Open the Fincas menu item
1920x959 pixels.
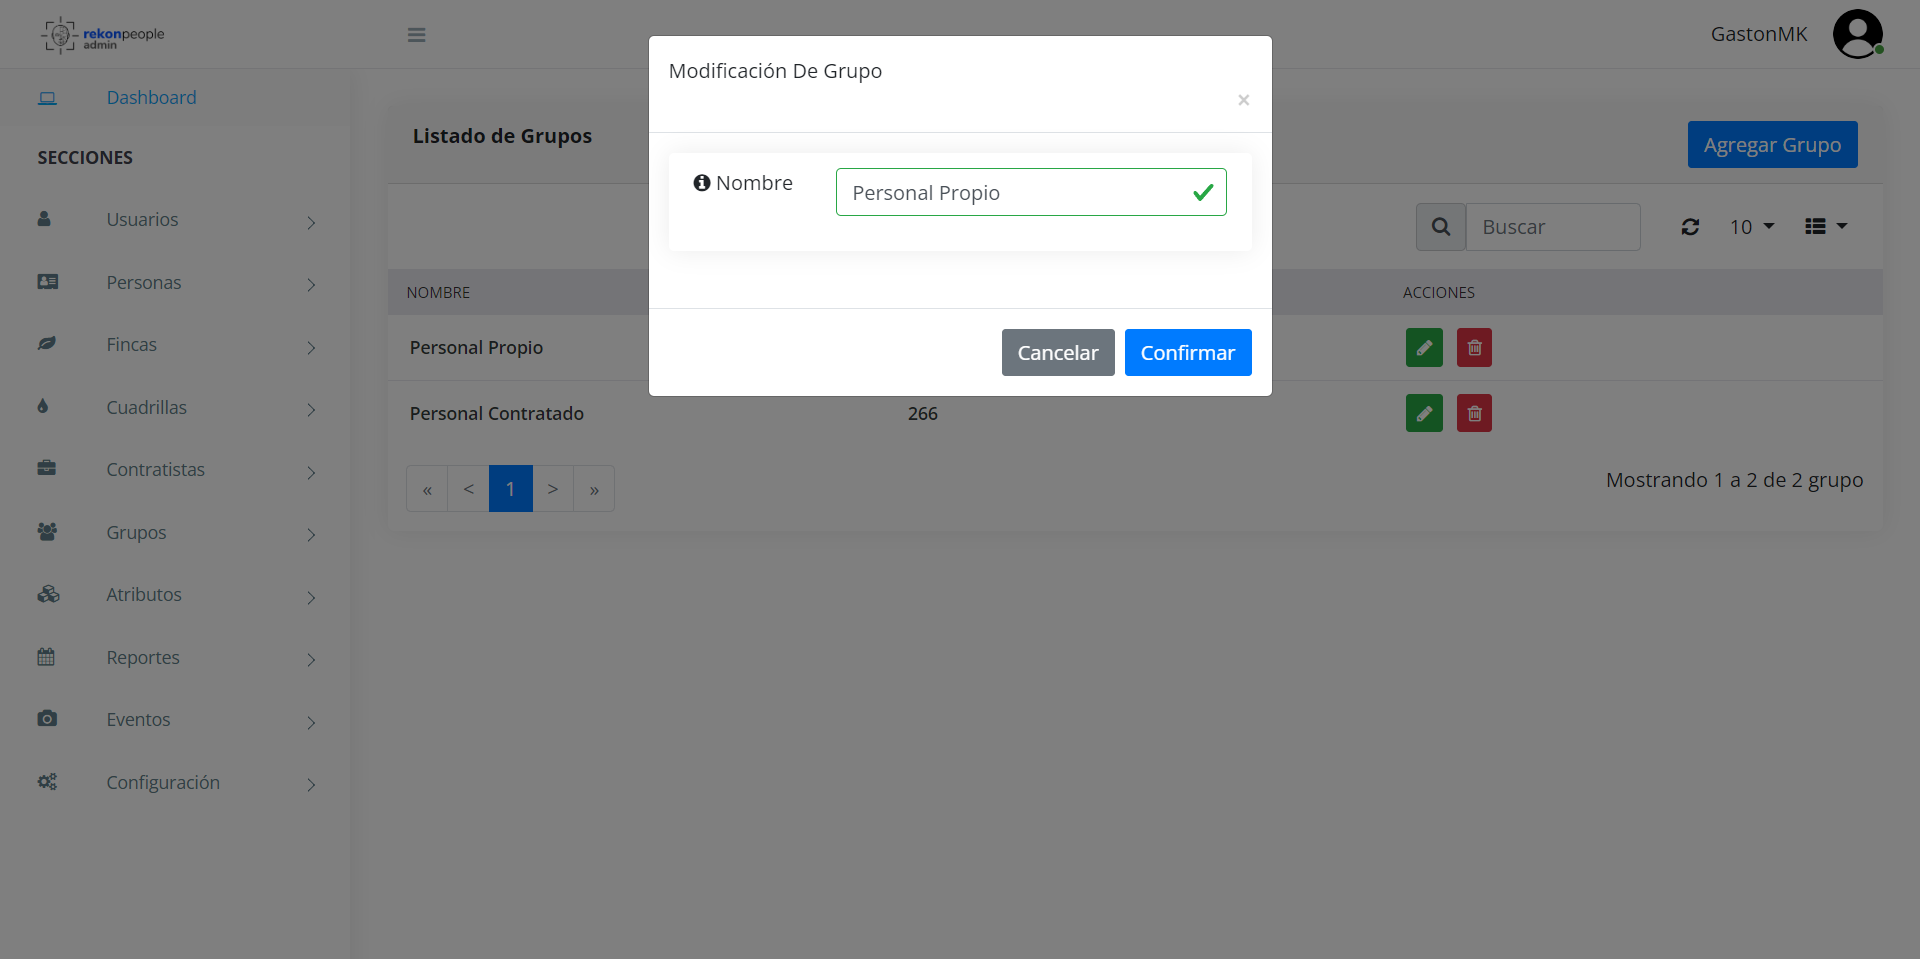(131, 345)
